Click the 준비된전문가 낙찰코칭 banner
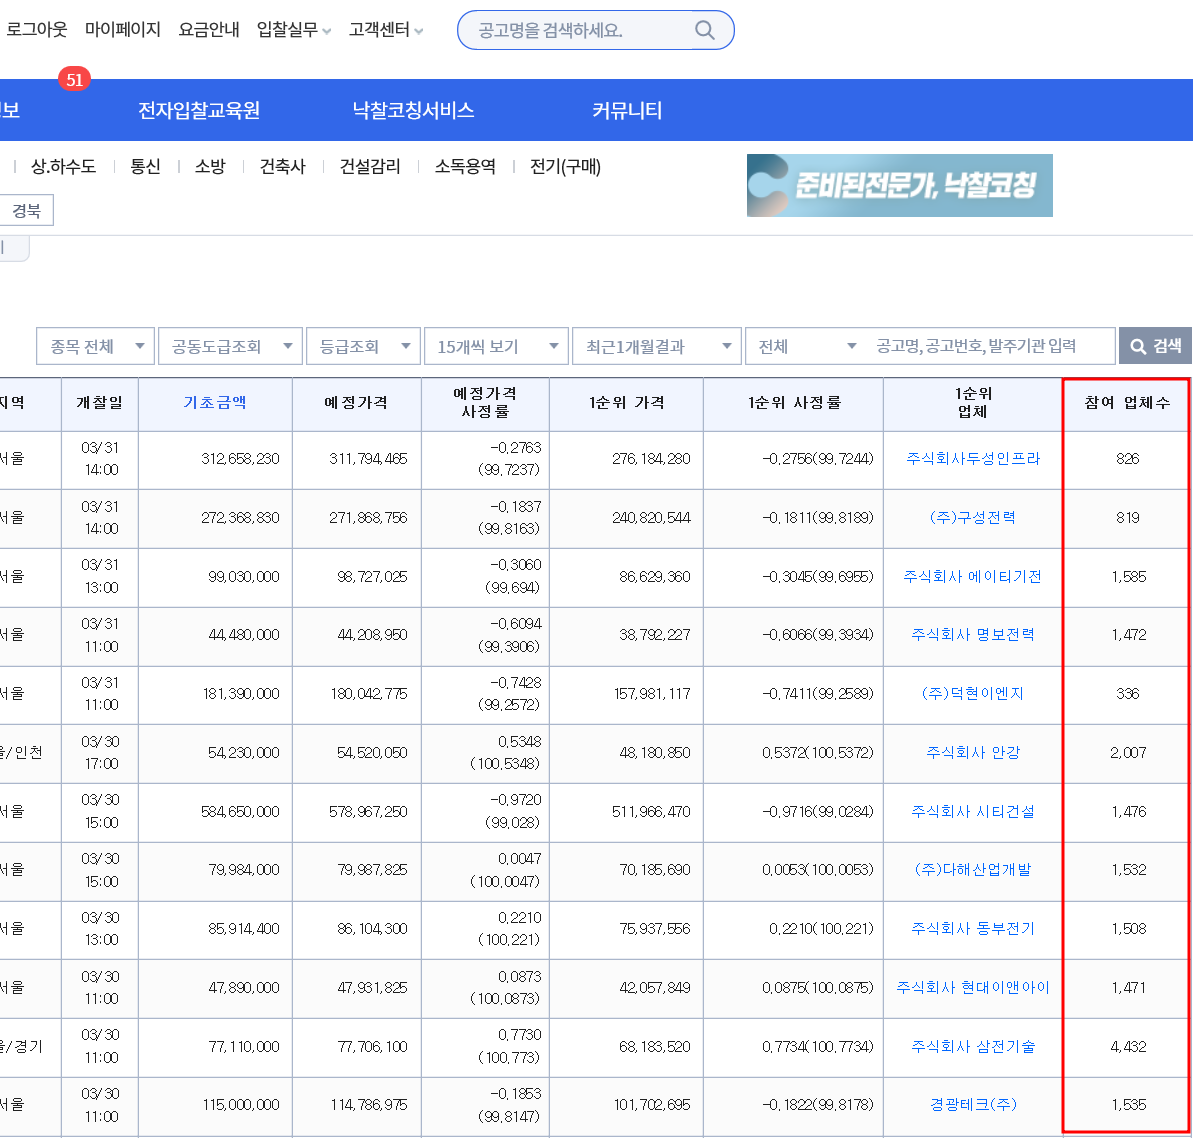1193x1138 pixels. coord(899,186)
